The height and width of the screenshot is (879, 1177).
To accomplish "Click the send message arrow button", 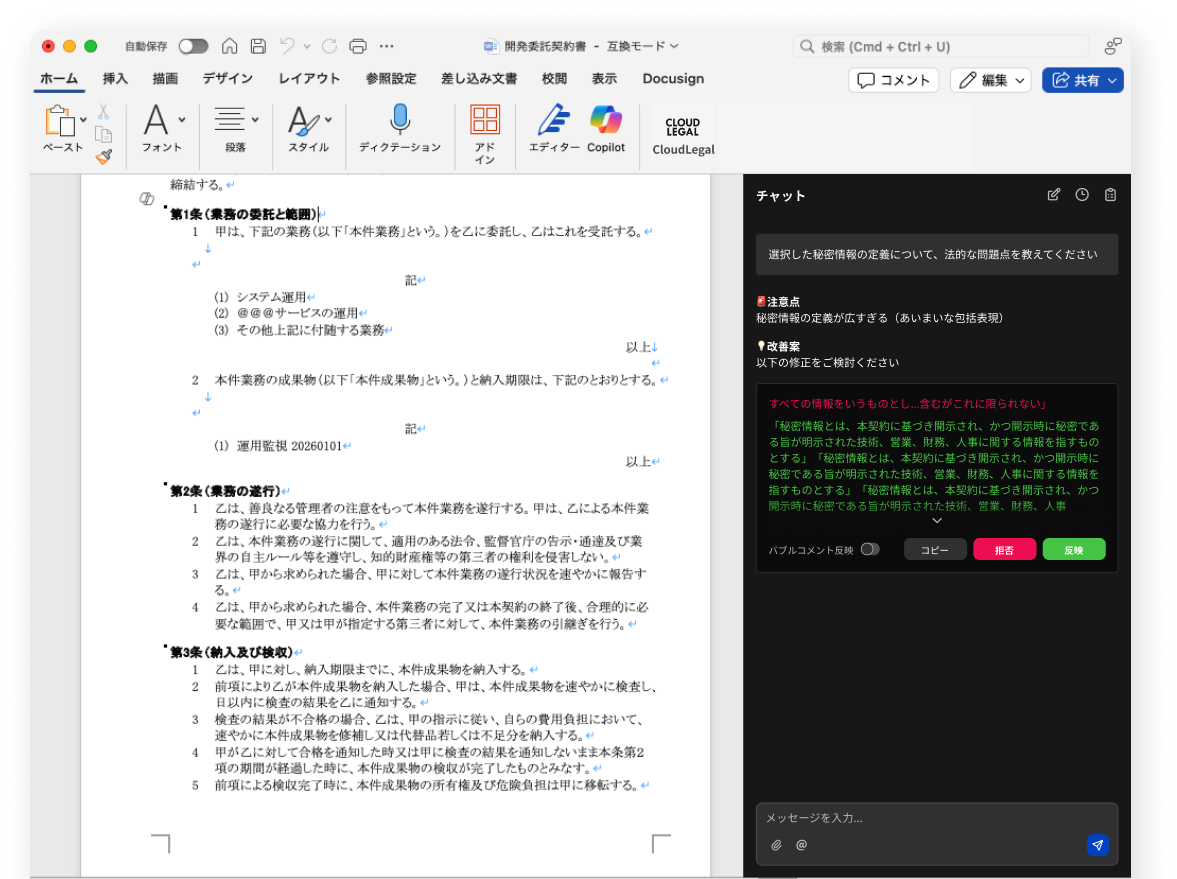I will coord(1097,845).
